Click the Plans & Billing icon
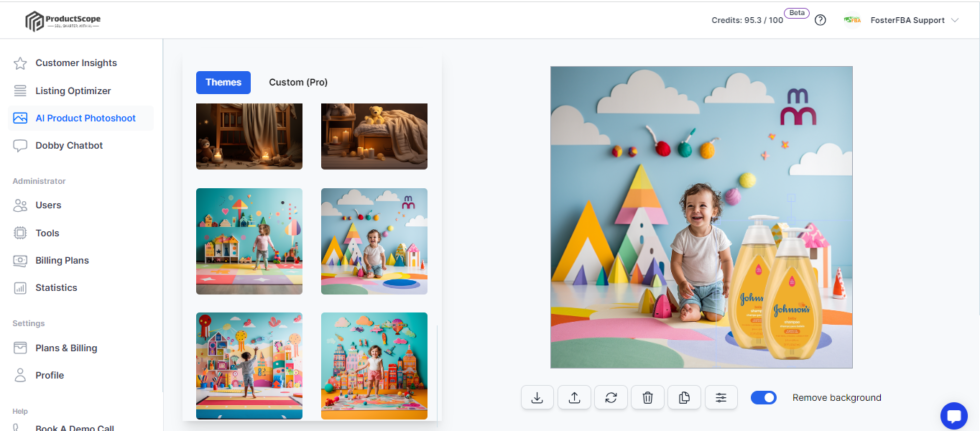 point(20,348)
